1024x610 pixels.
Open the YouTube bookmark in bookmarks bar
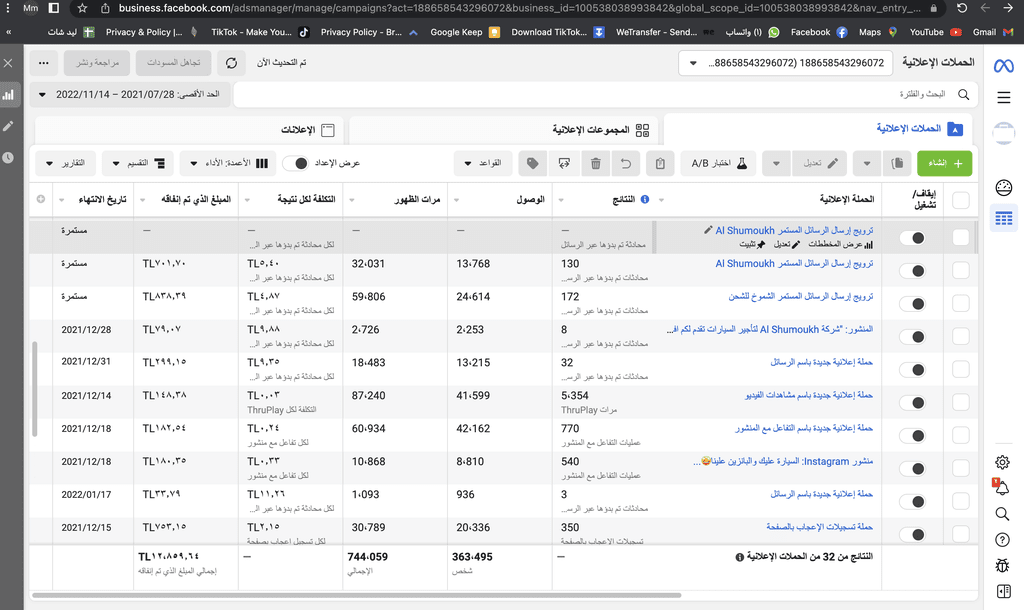[x=935, y=32]
